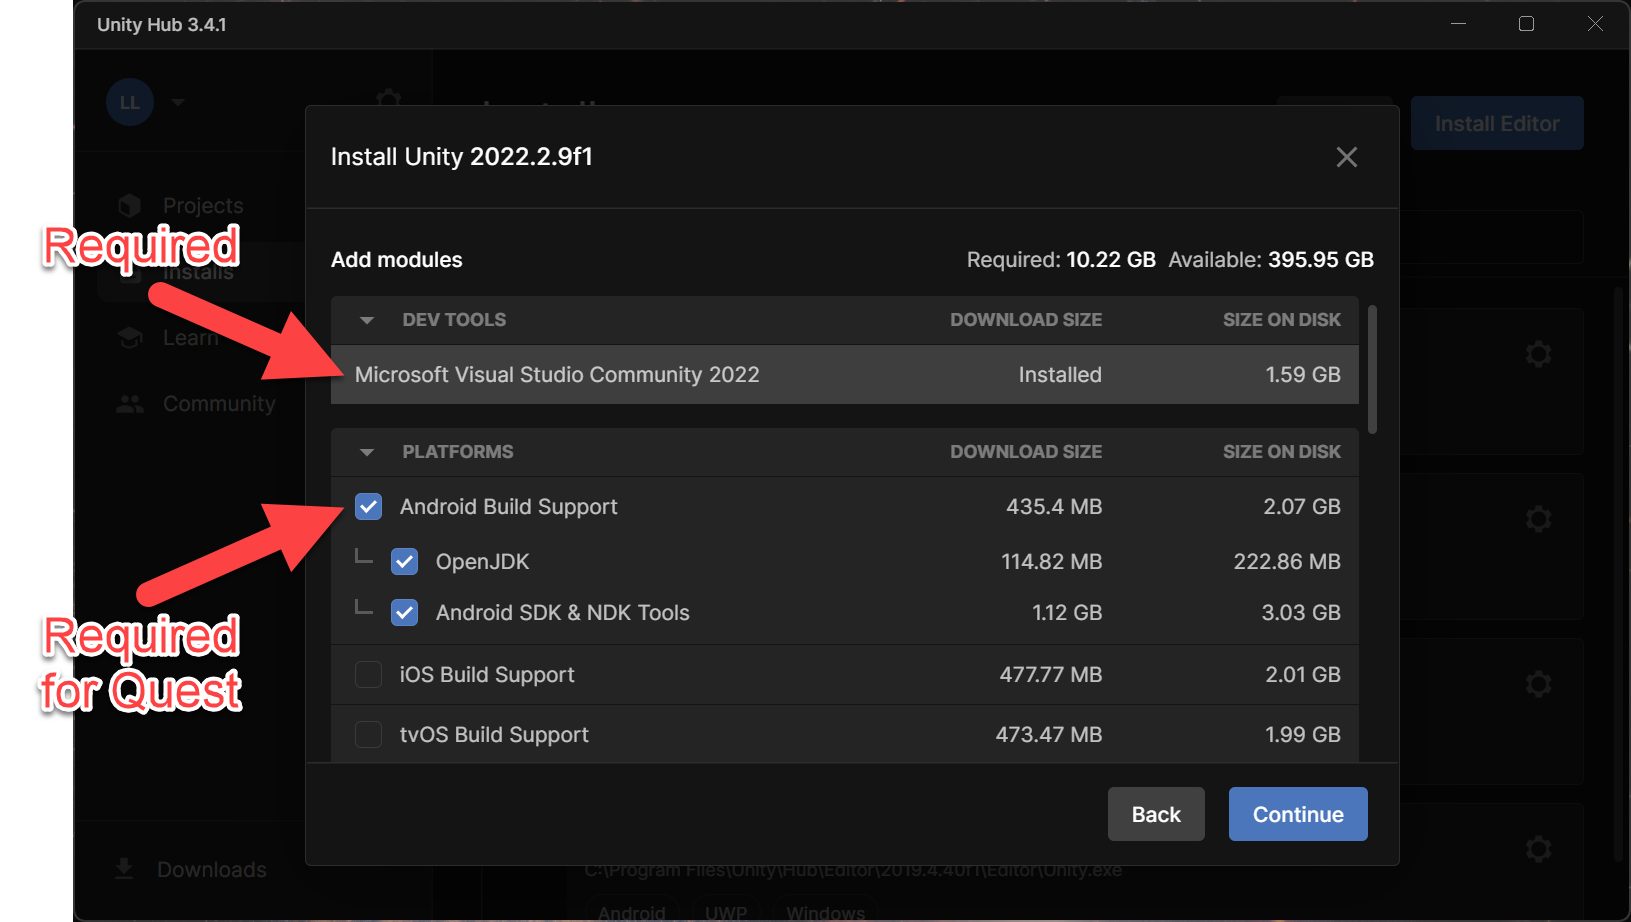Toggle the Android SDK & NDK Tools checkbox

[x=405, y=613]
